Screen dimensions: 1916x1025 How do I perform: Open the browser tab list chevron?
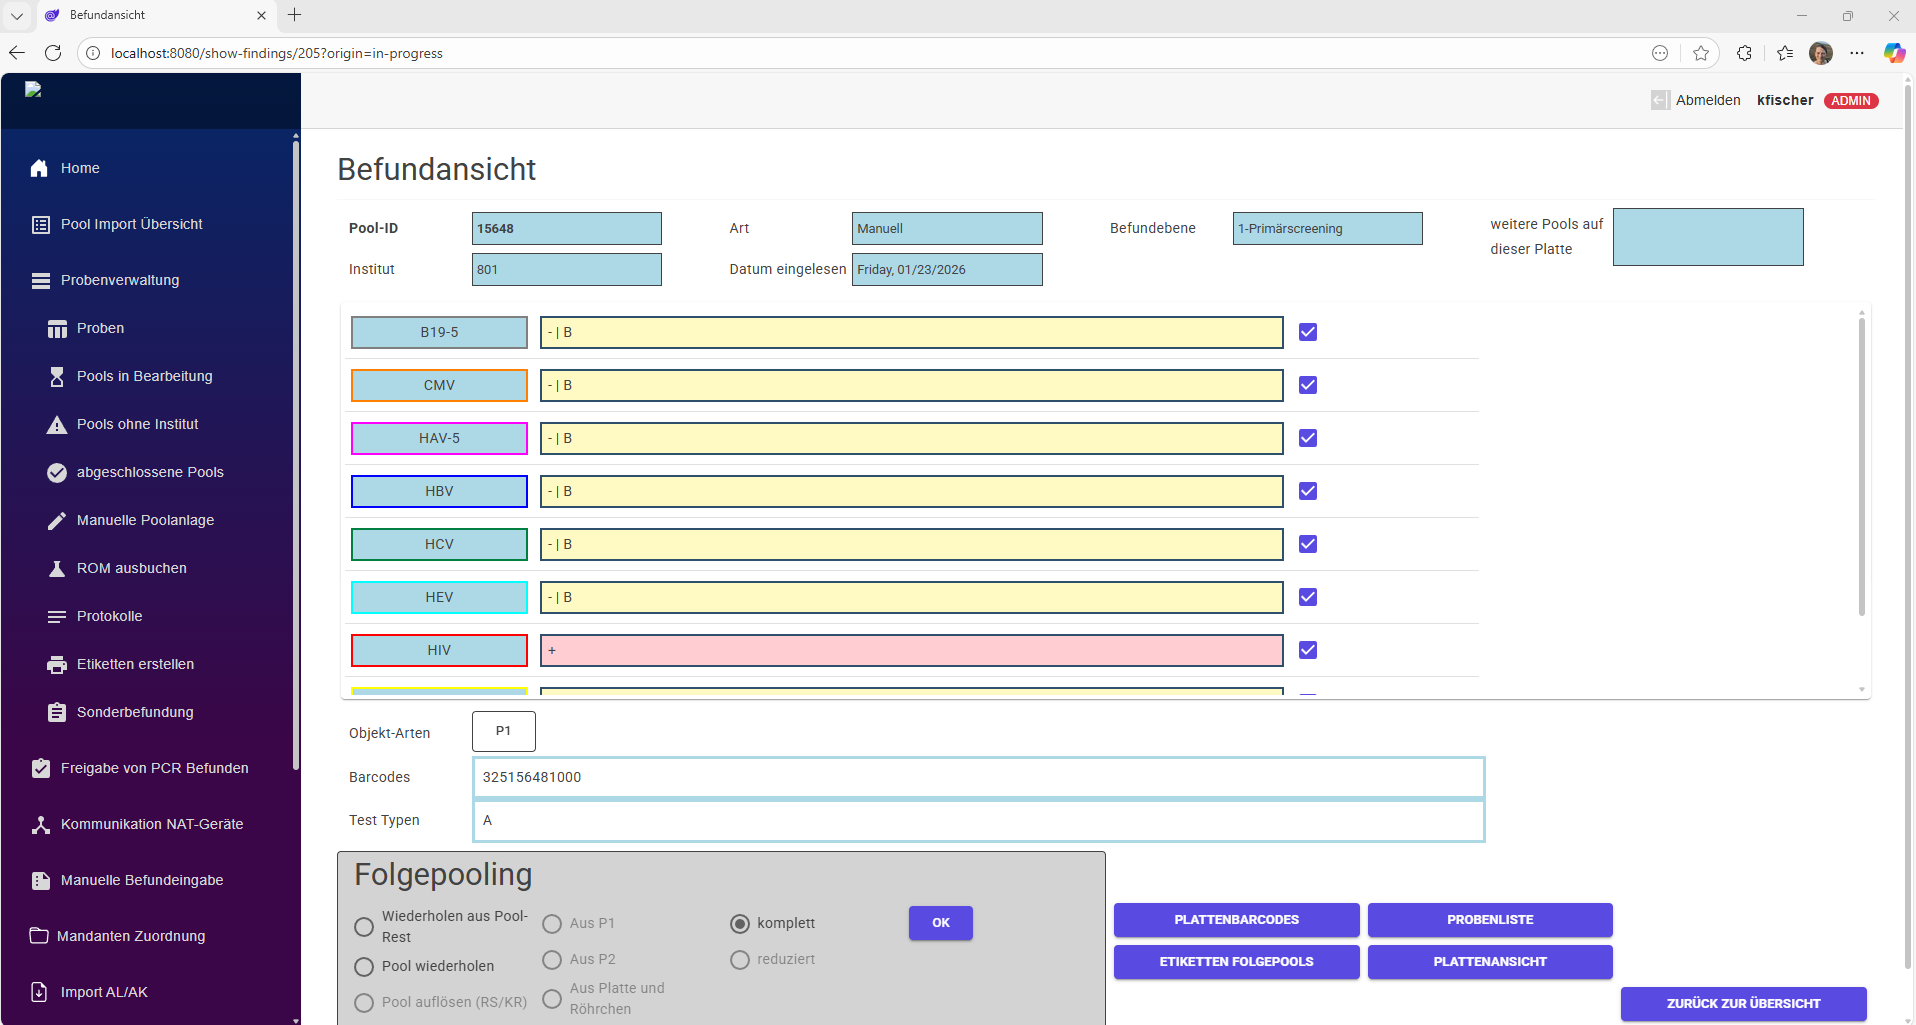[x=17, y=15]
